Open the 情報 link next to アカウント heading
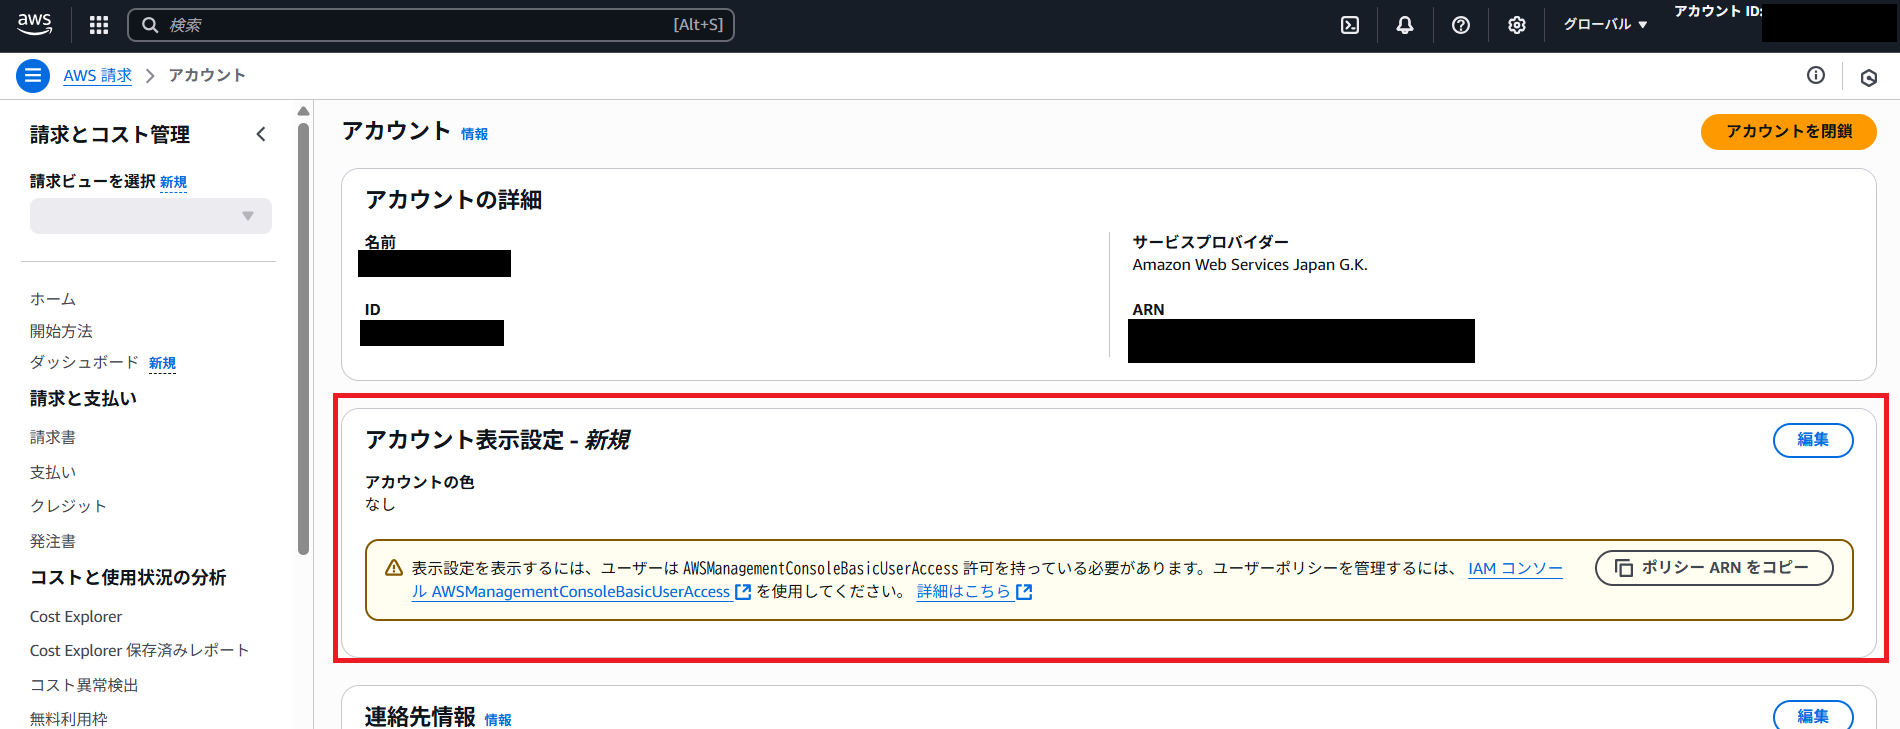The height and width of the screenshot is (729, 1900). [474, 134]
